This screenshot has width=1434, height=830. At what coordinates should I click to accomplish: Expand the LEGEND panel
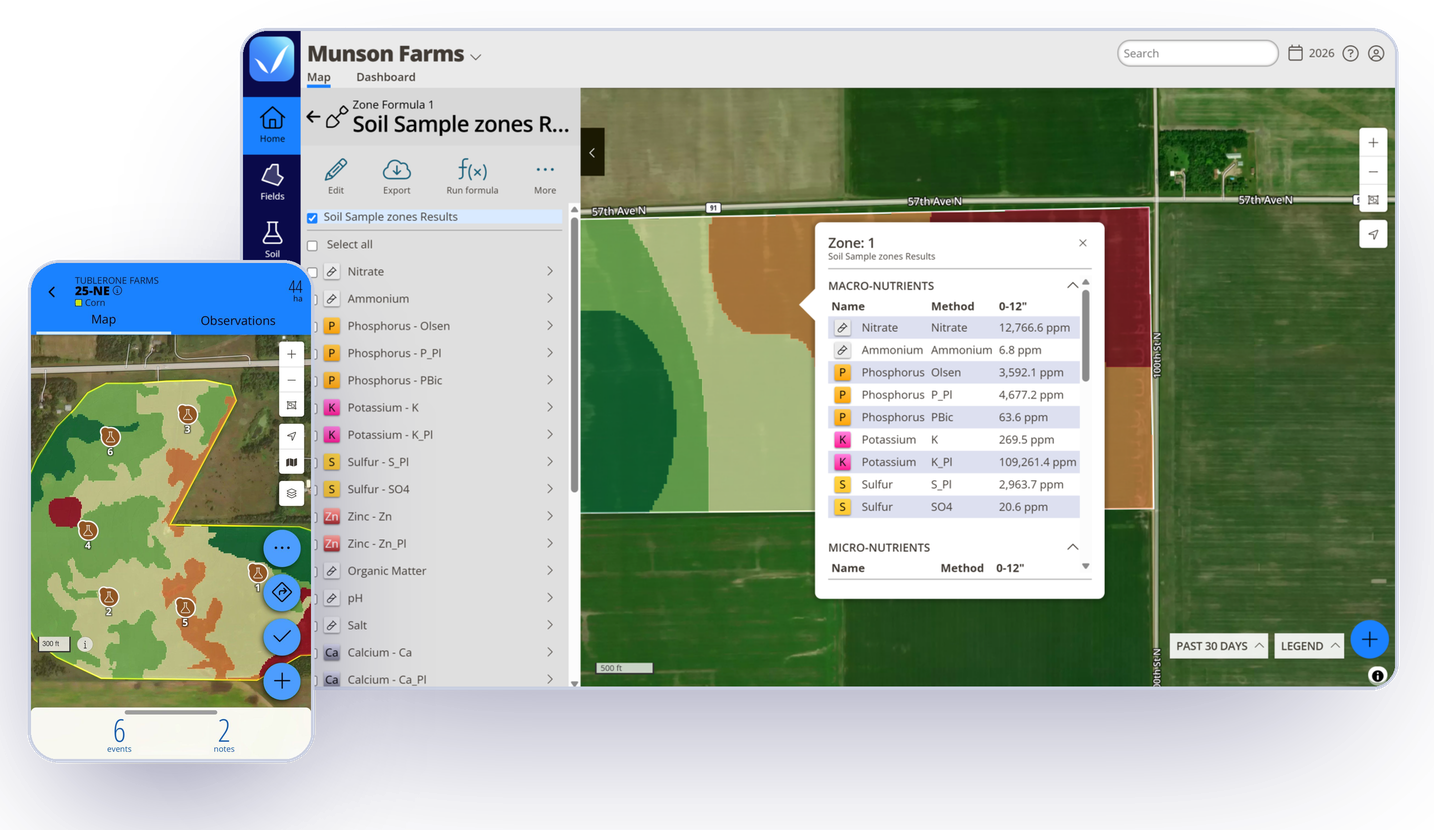(x=1309, y=646)
